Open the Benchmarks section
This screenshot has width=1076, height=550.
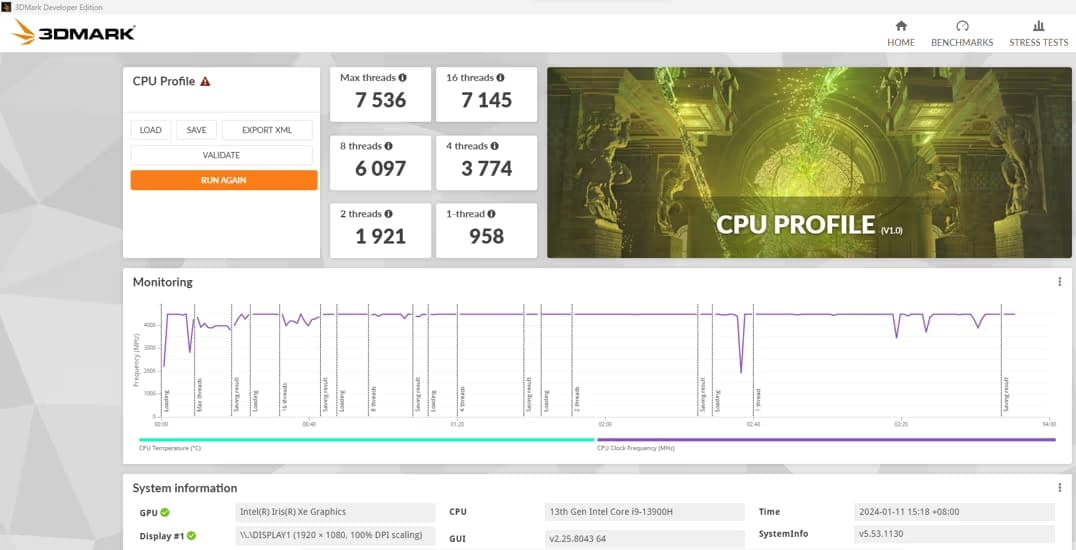tap(961, 34)
